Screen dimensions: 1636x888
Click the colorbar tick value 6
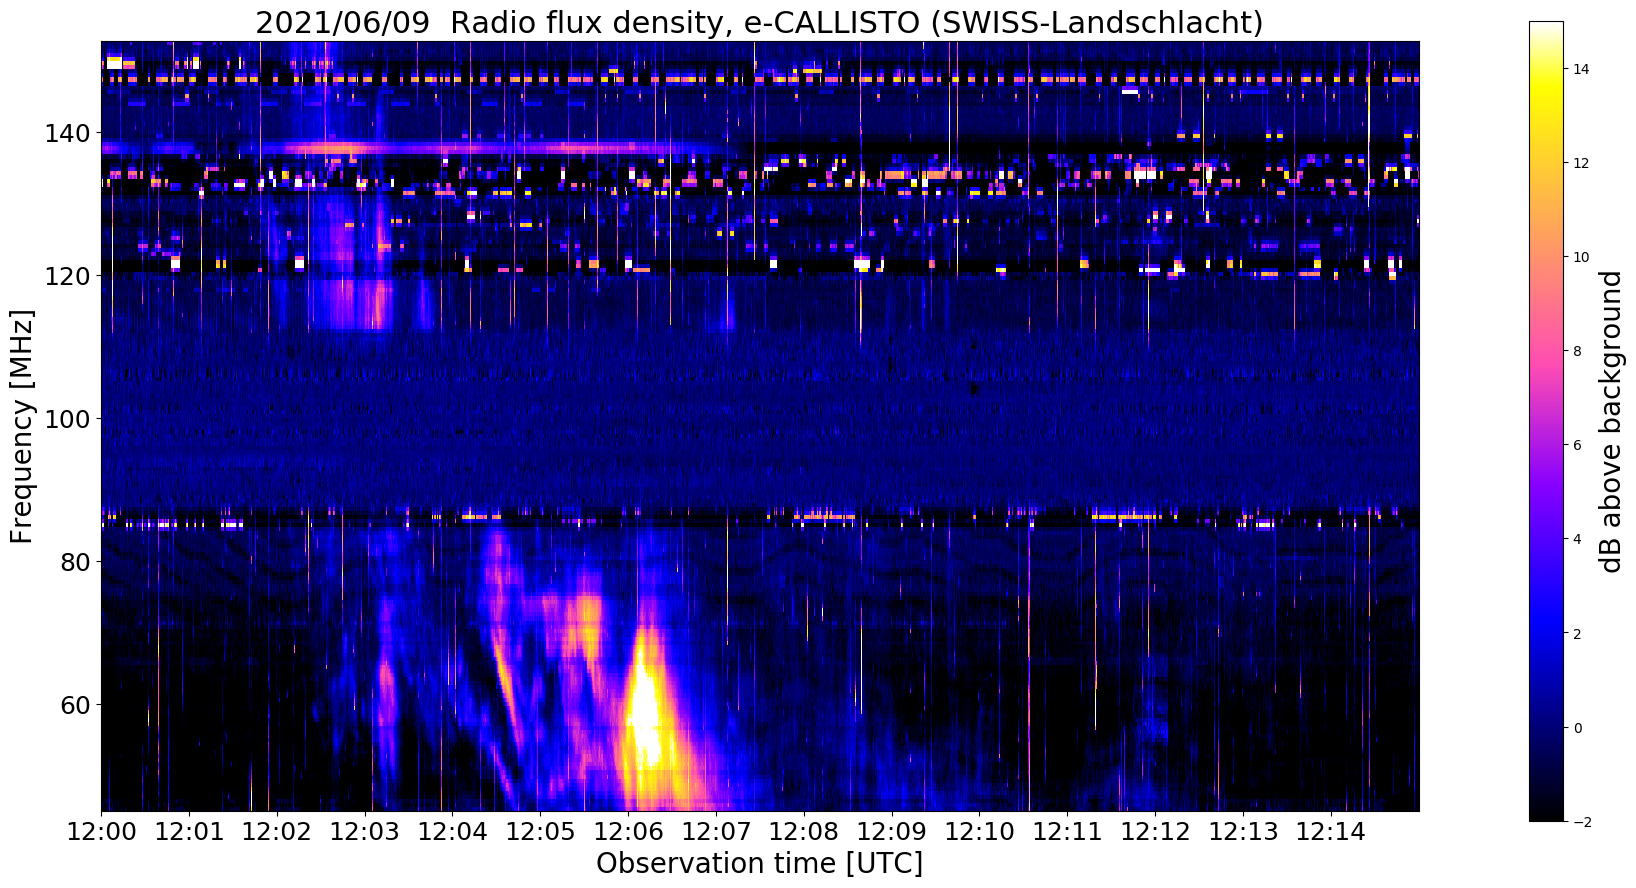1578,445
